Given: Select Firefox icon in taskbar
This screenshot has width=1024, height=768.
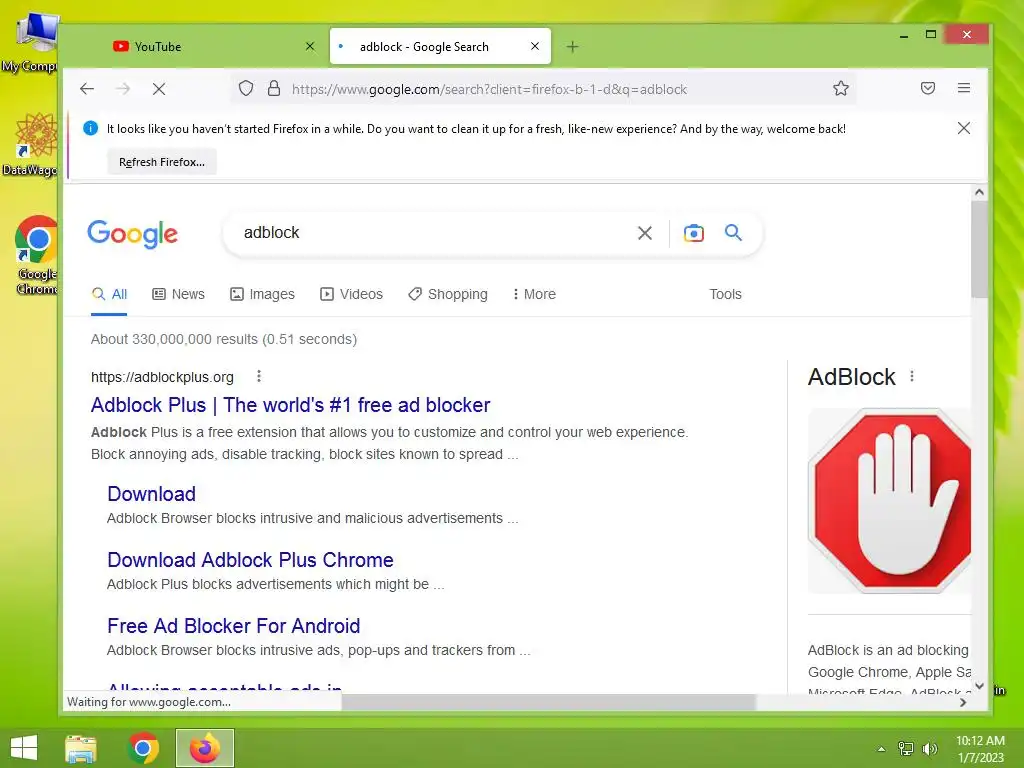Looking at the screenshot, I should tap(204, 748).
